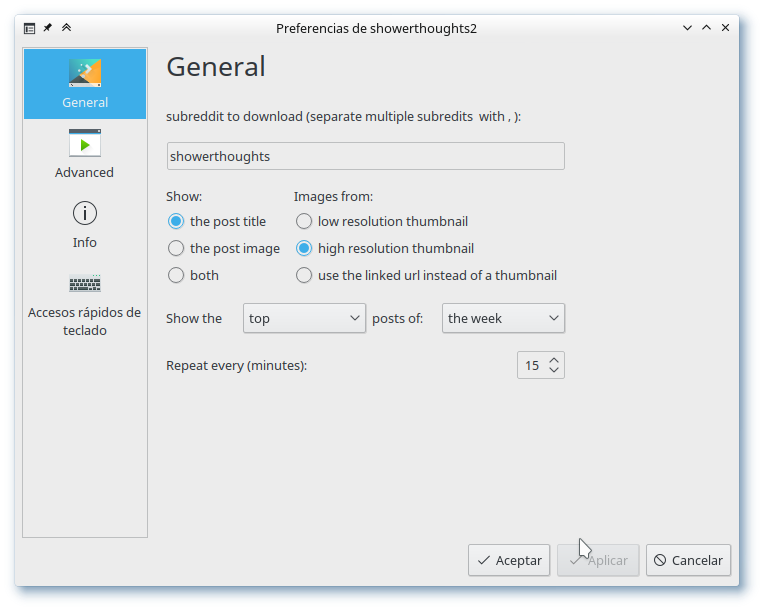This screenshot has height=611, width=764.
Task: Click the keep-above double chevron icon
Action: (x=67, y=28)
